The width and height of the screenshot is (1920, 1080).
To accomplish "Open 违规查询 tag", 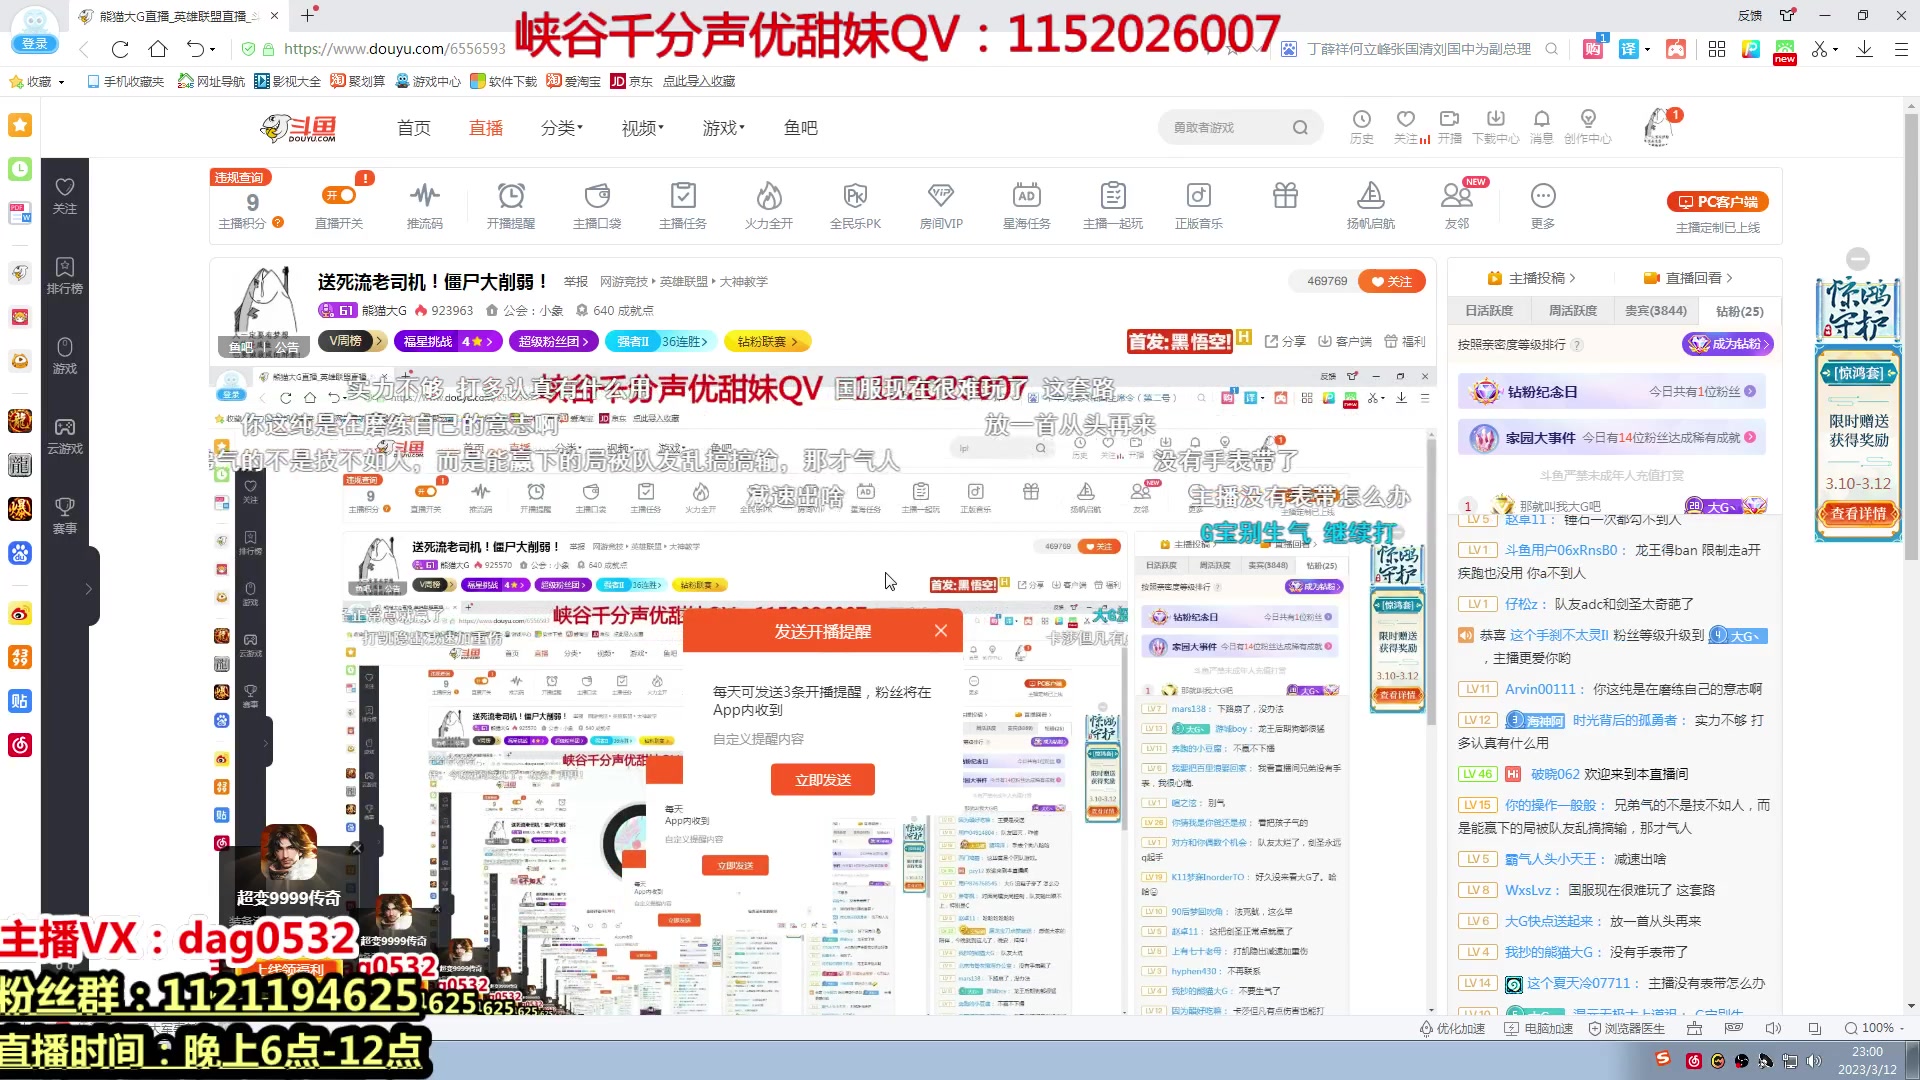I will (x=239, y=177).
